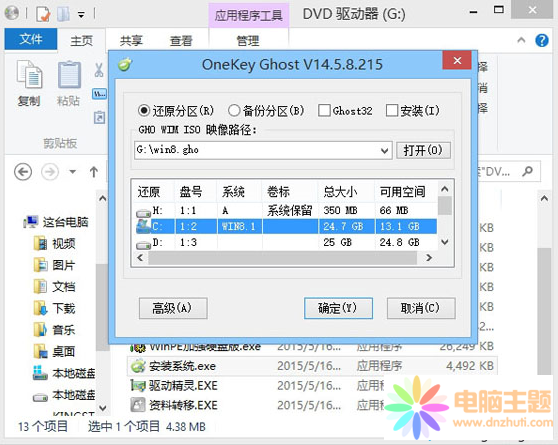
Task: Click the 这台电脑 computer icon
Action: pyautogui.click(x=31, y=222)
